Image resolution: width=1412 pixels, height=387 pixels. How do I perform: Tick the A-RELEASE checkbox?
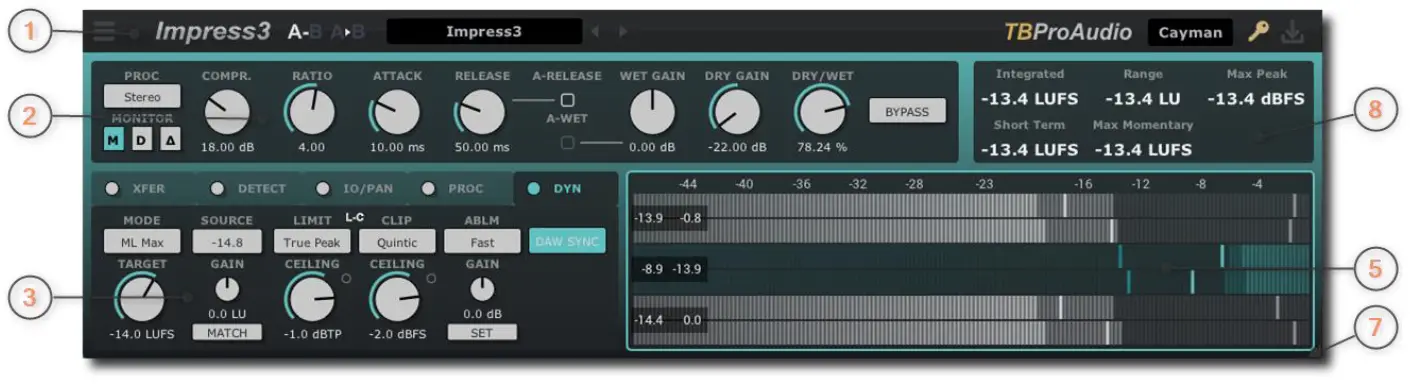[x=567, y=99]
